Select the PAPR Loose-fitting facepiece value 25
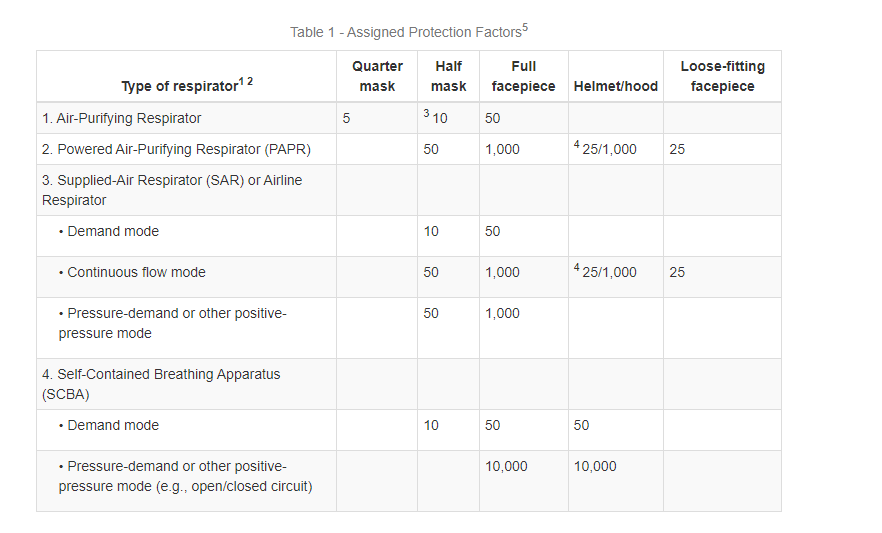This screenshot has width=882, height=533. 677,150
